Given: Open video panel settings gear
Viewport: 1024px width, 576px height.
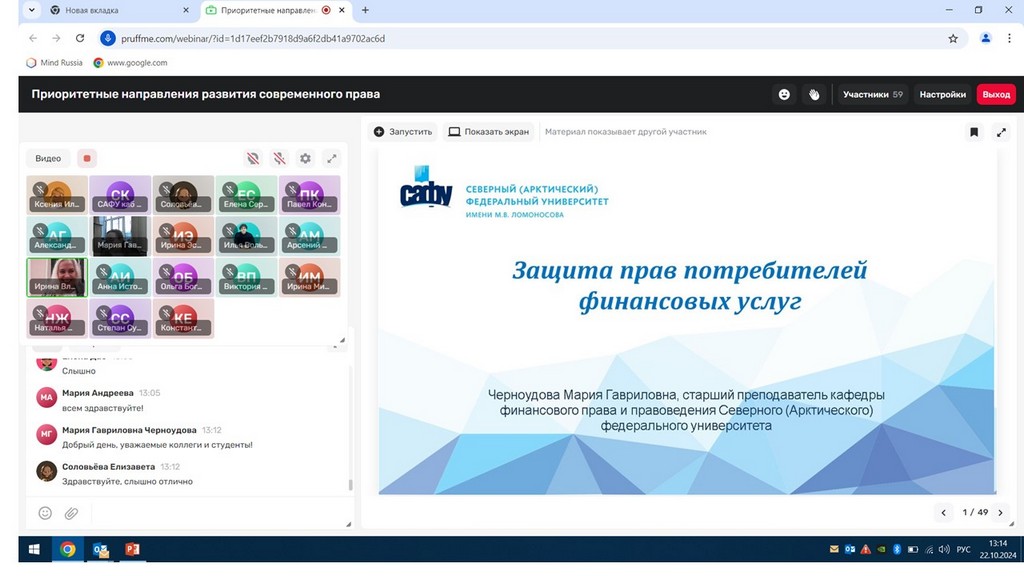Looking at the screenshot, I should pyautogui.click(x=305, y=158).
